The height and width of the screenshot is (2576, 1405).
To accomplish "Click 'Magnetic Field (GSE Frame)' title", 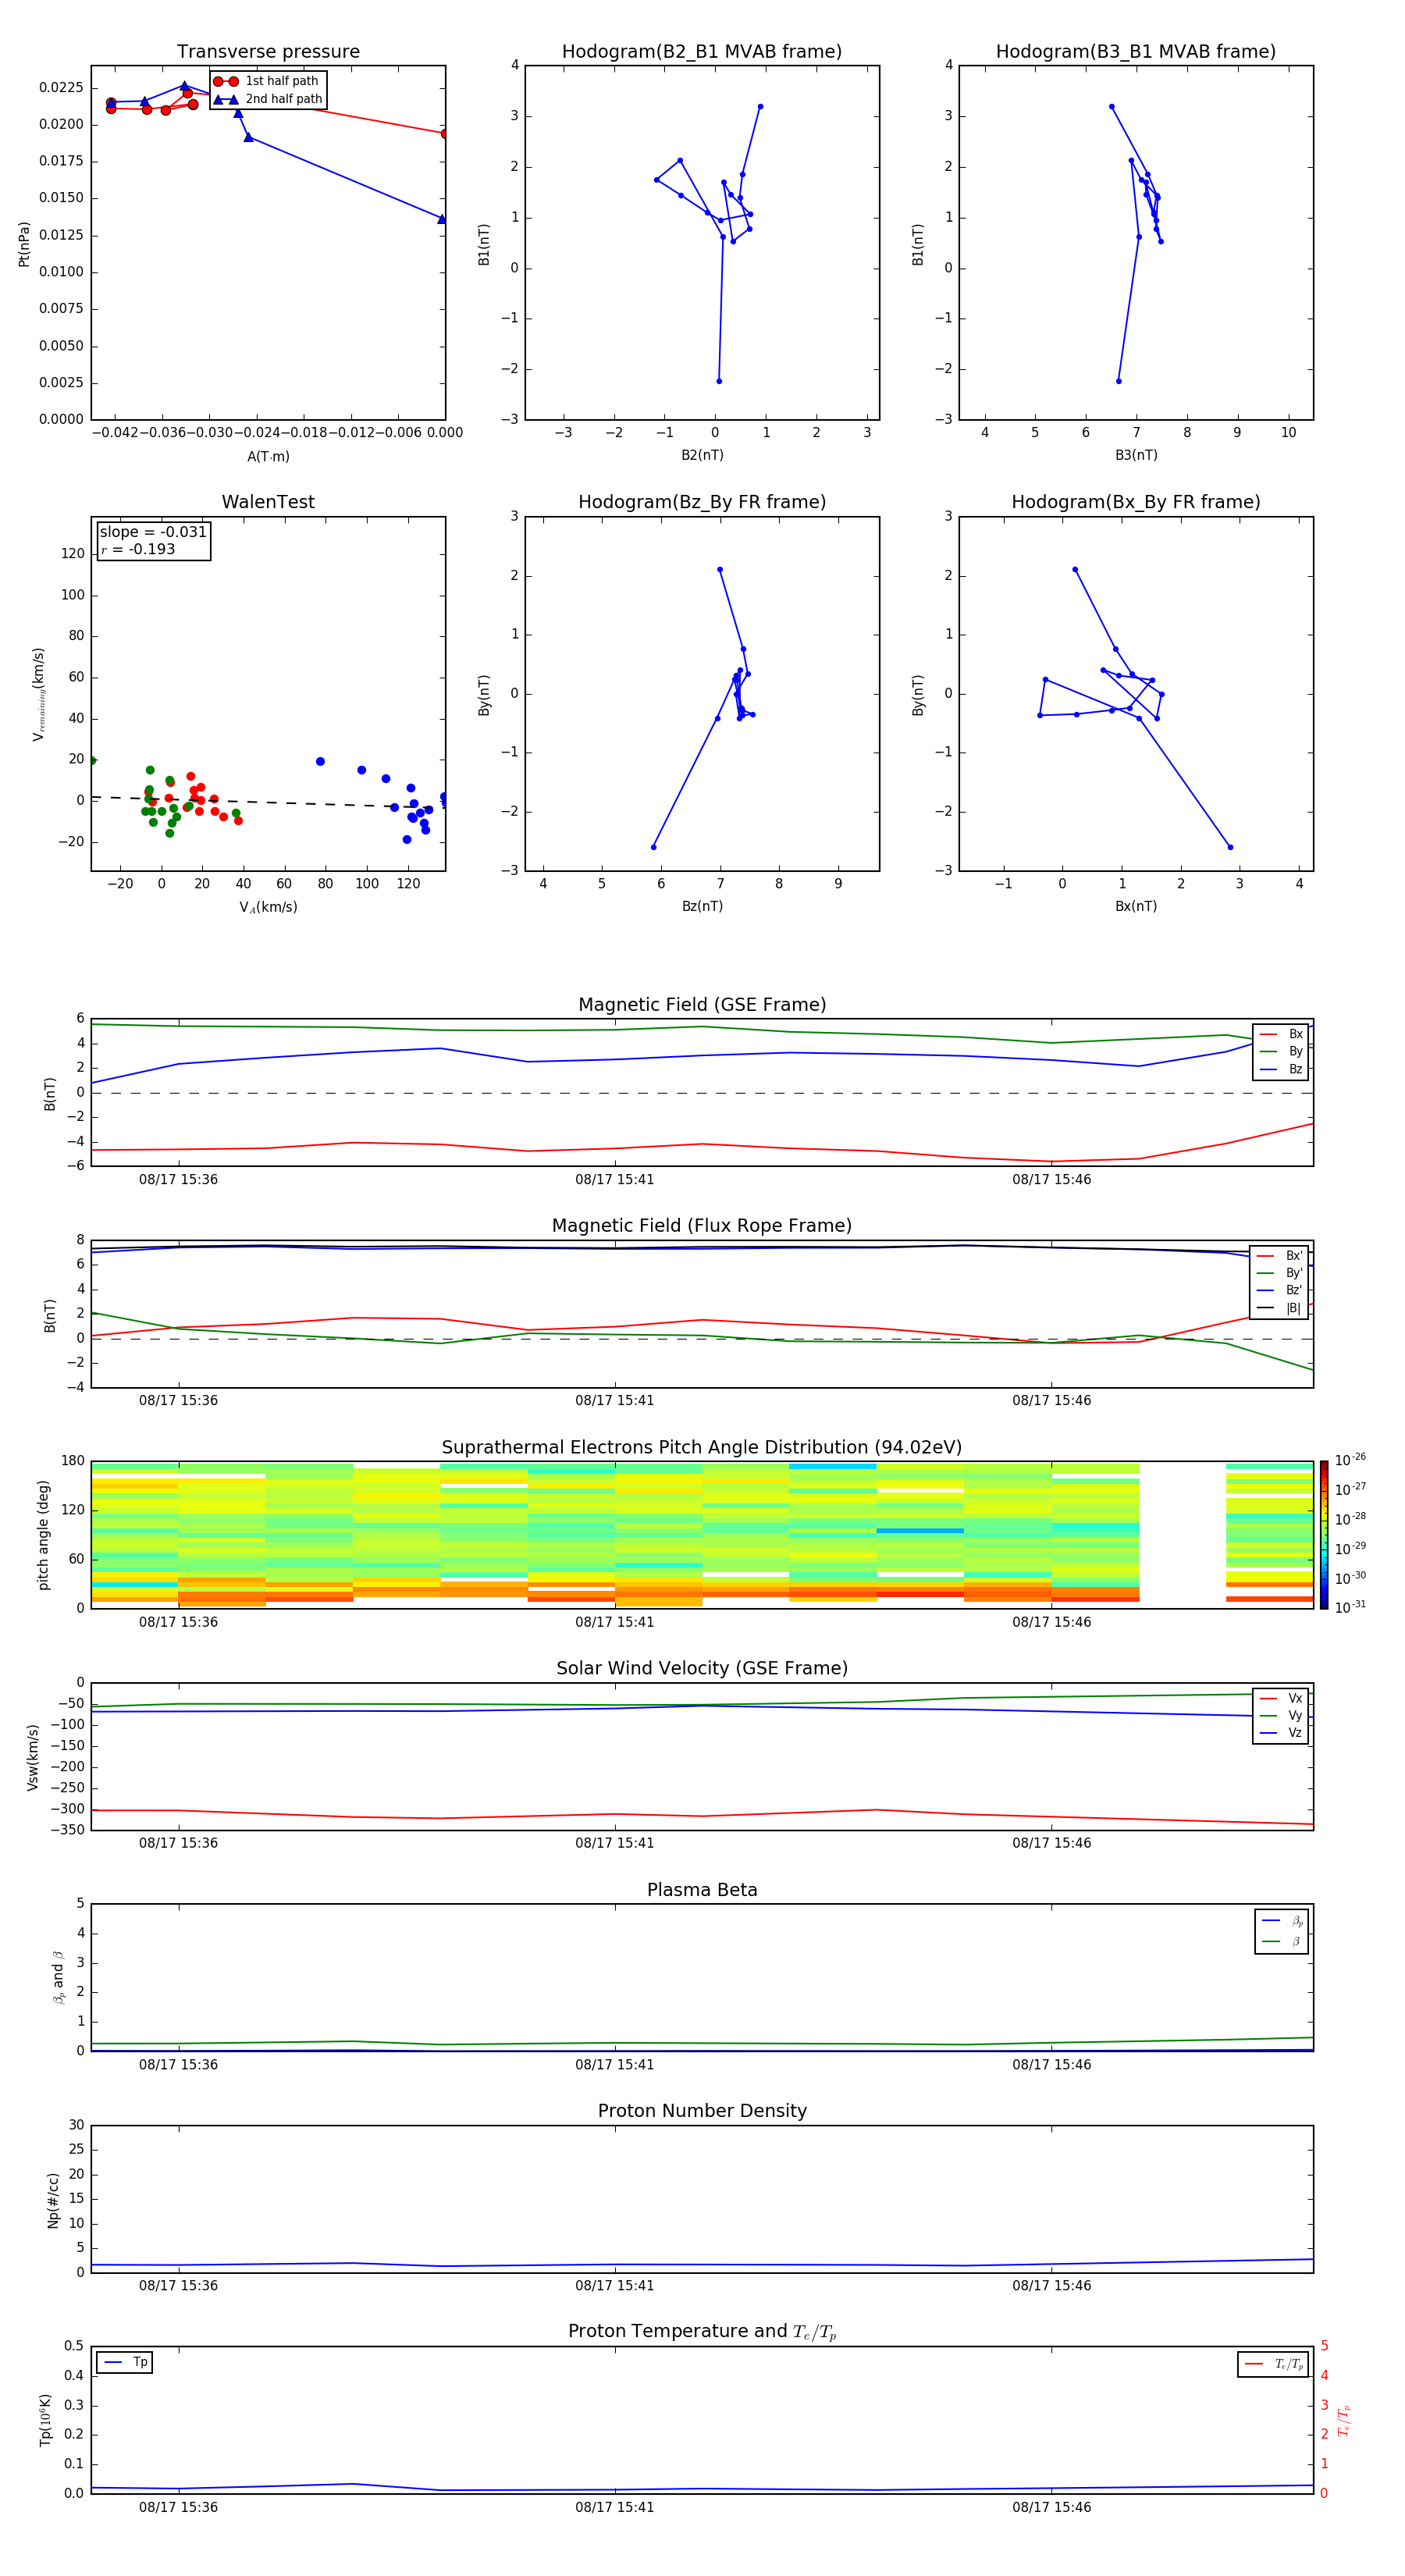I will [x=702, y=1005].
